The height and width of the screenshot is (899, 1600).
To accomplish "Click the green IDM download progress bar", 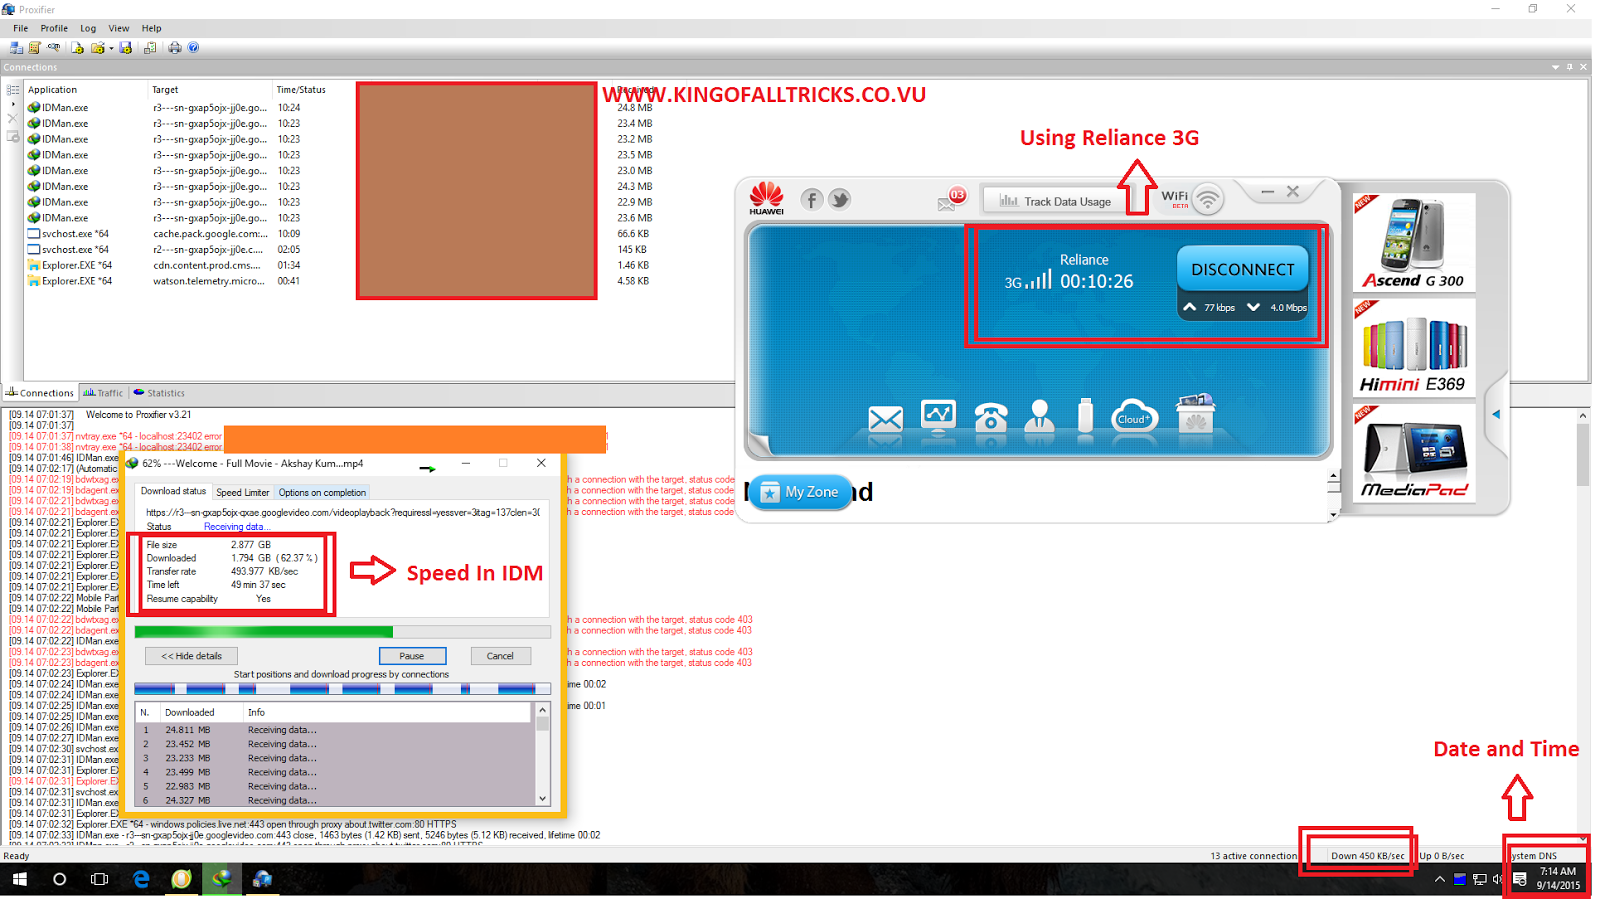I will tap(342, 632).
